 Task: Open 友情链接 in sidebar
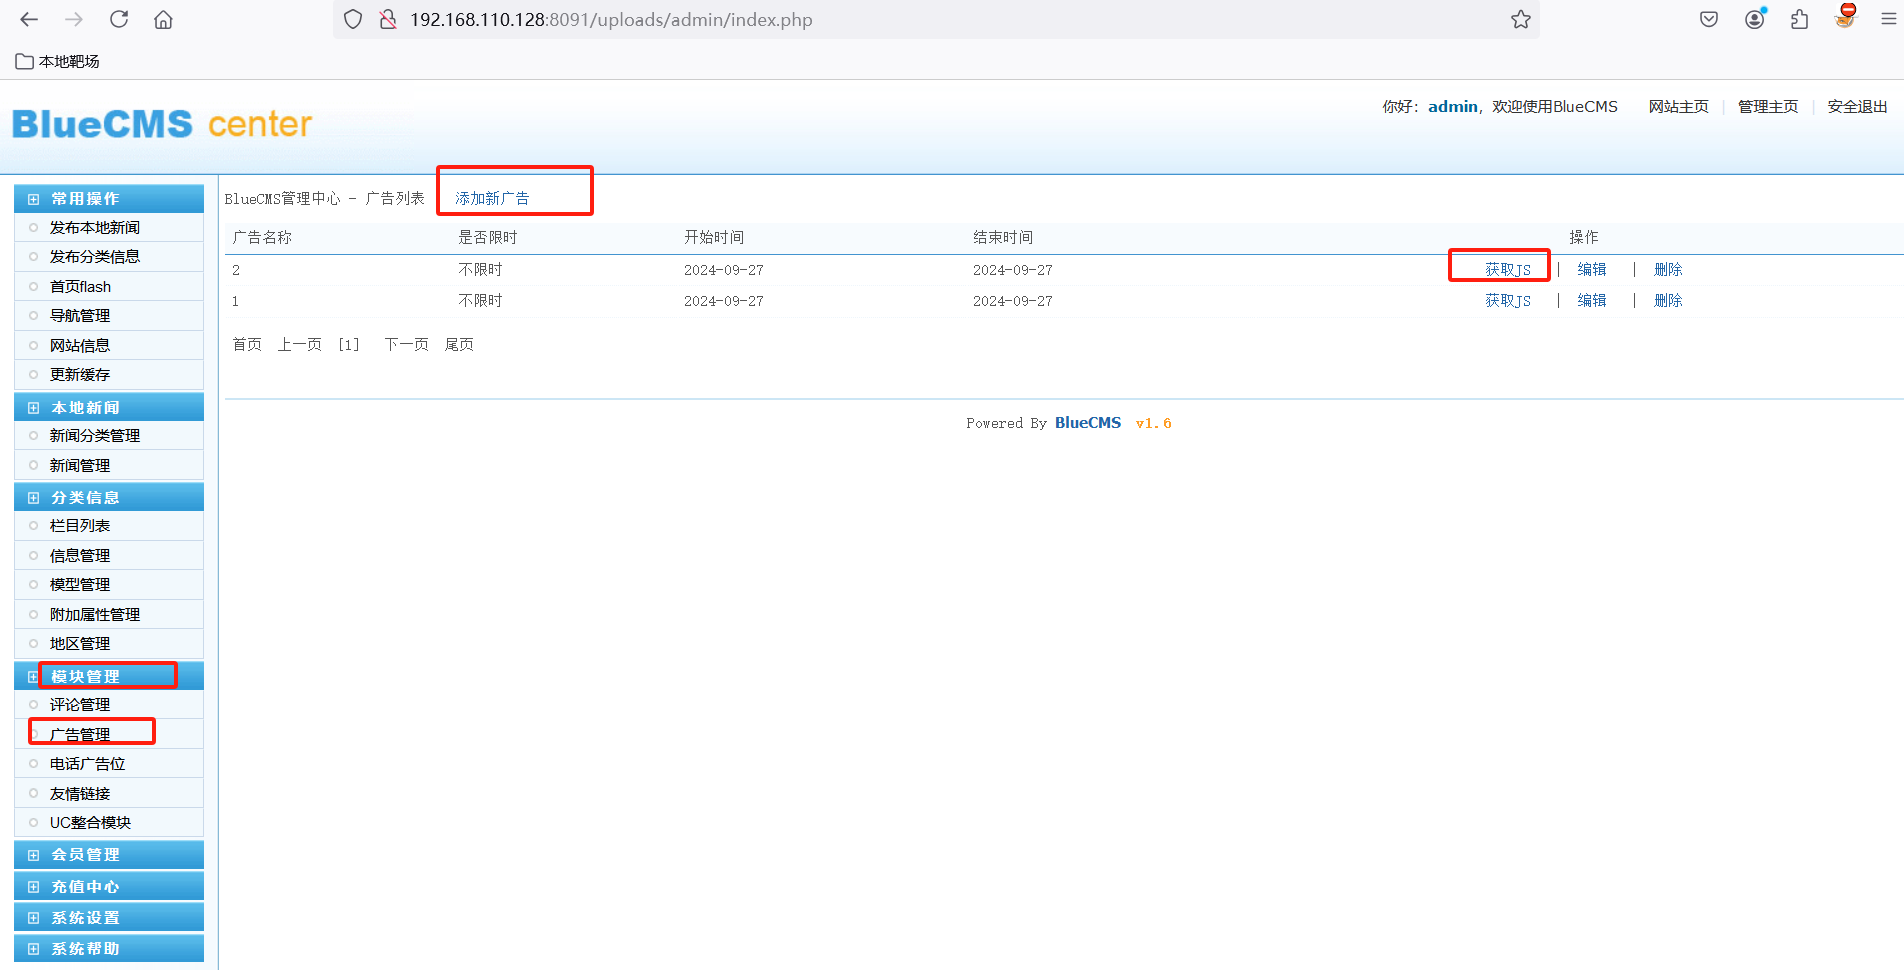[80, 794]
